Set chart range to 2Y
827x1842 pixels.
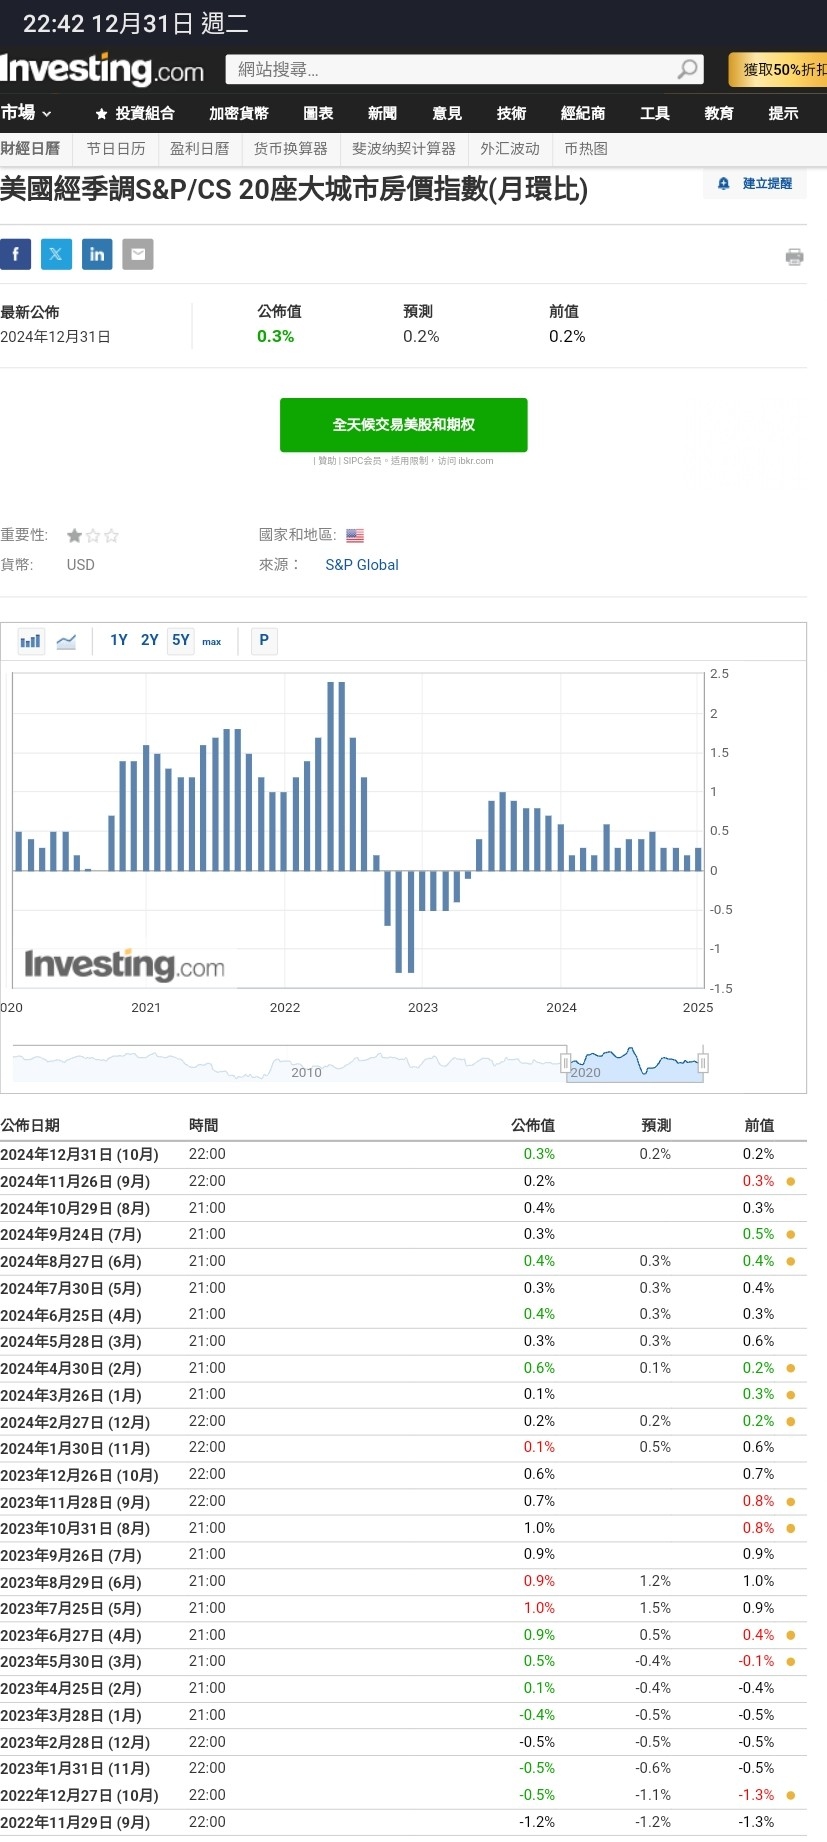pyautogui.click(x=150, y=640)
